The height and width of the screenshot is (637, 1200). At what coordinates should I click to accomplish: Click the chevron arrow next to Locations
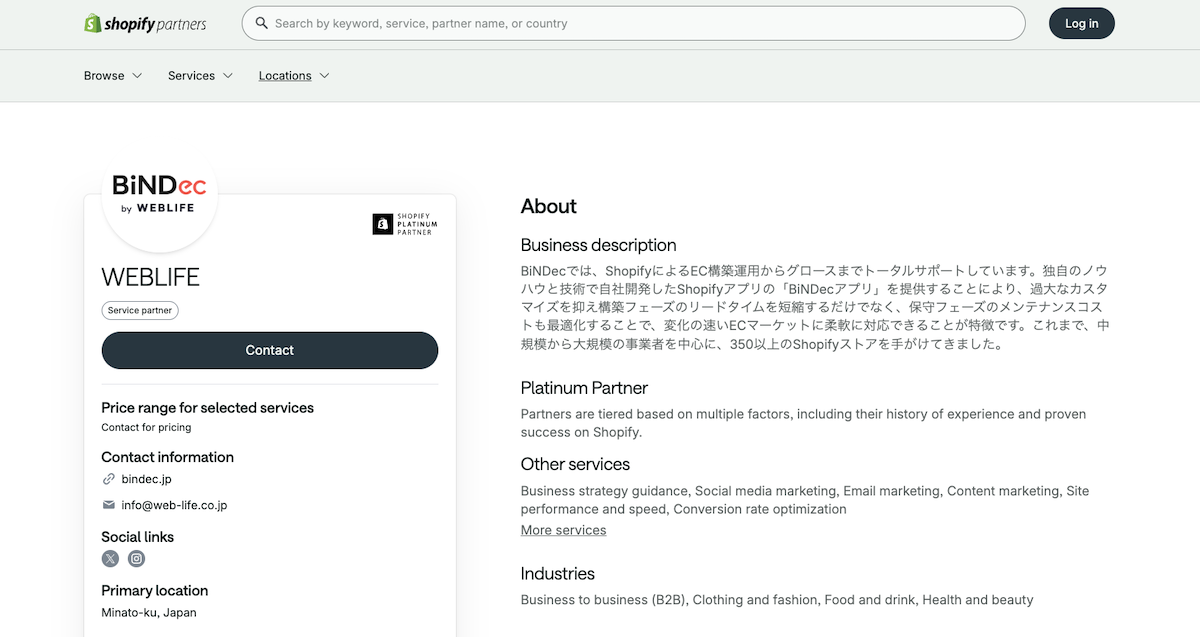click(x=324, y=76)
